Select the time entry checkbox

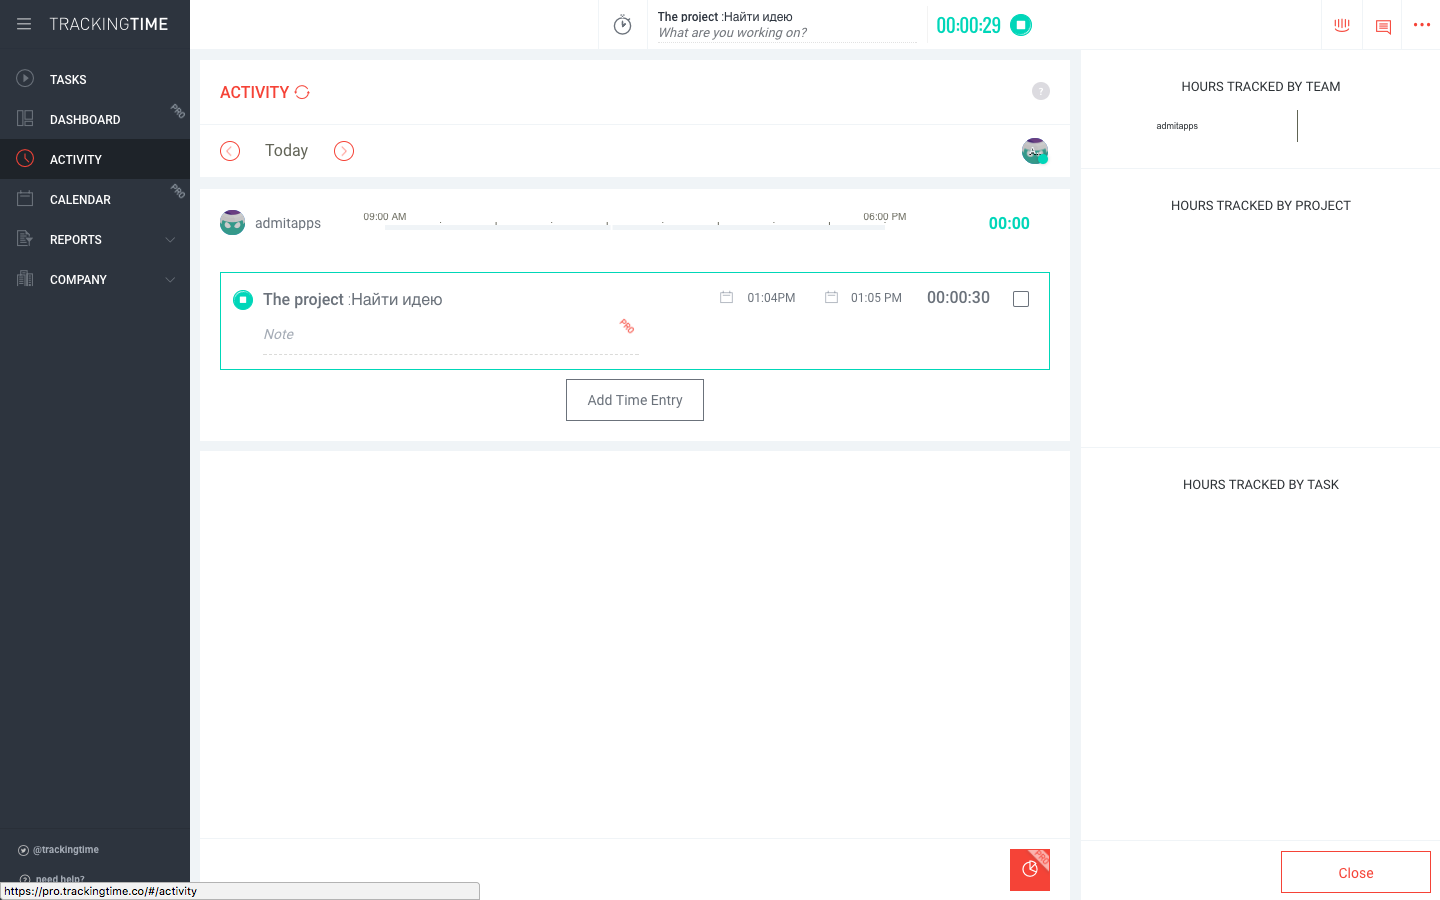1021,299
